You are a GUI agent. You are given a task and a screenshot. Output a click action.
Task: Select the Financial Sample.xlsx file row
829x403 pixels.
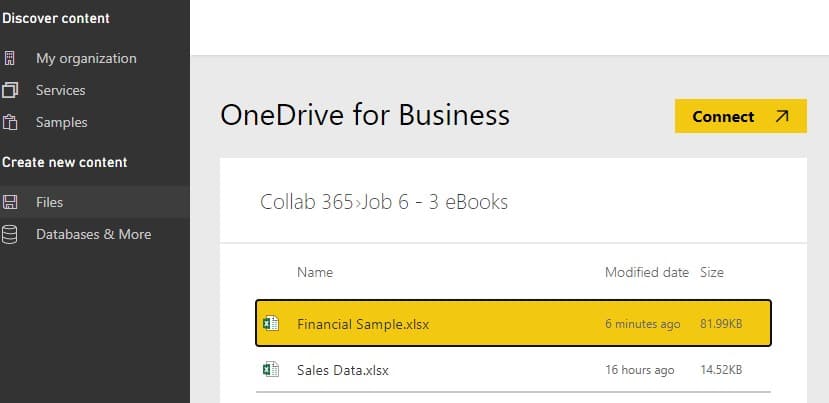(x=513, y=323)
